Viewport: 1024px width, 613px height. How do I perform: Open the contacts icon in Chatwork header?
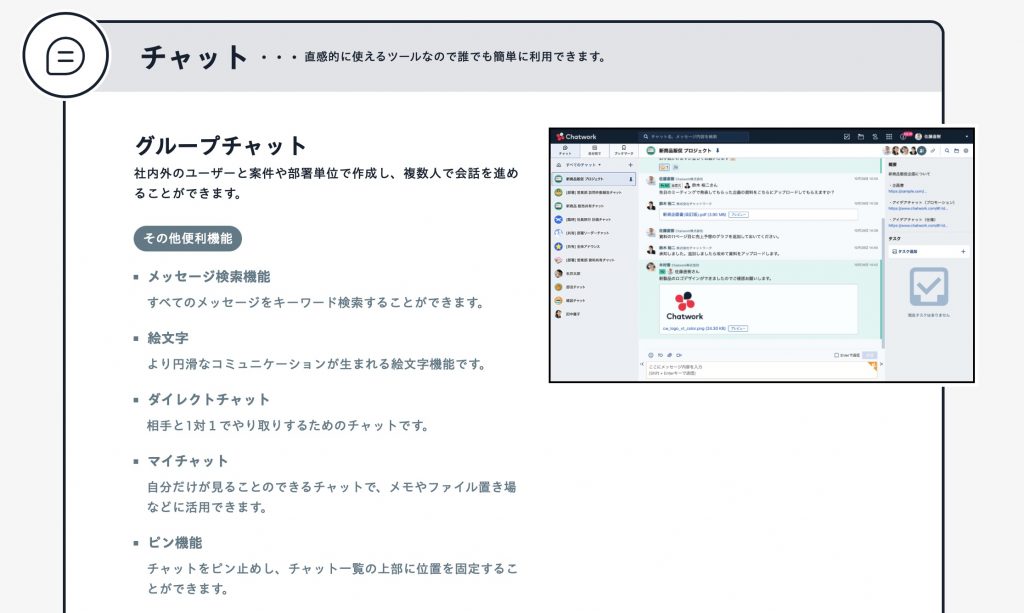pyautogui.click(x=875, y=136)
